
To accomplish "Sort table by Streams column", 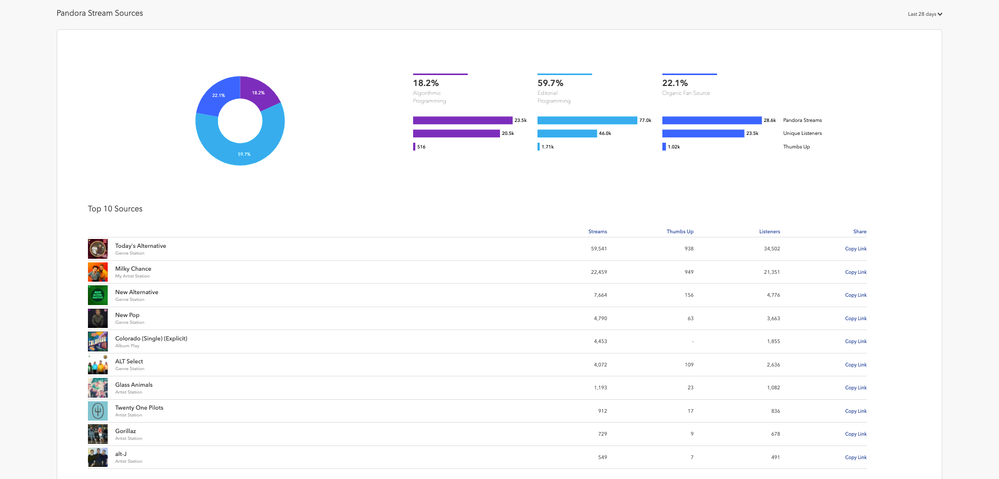I will click(597, 231).
